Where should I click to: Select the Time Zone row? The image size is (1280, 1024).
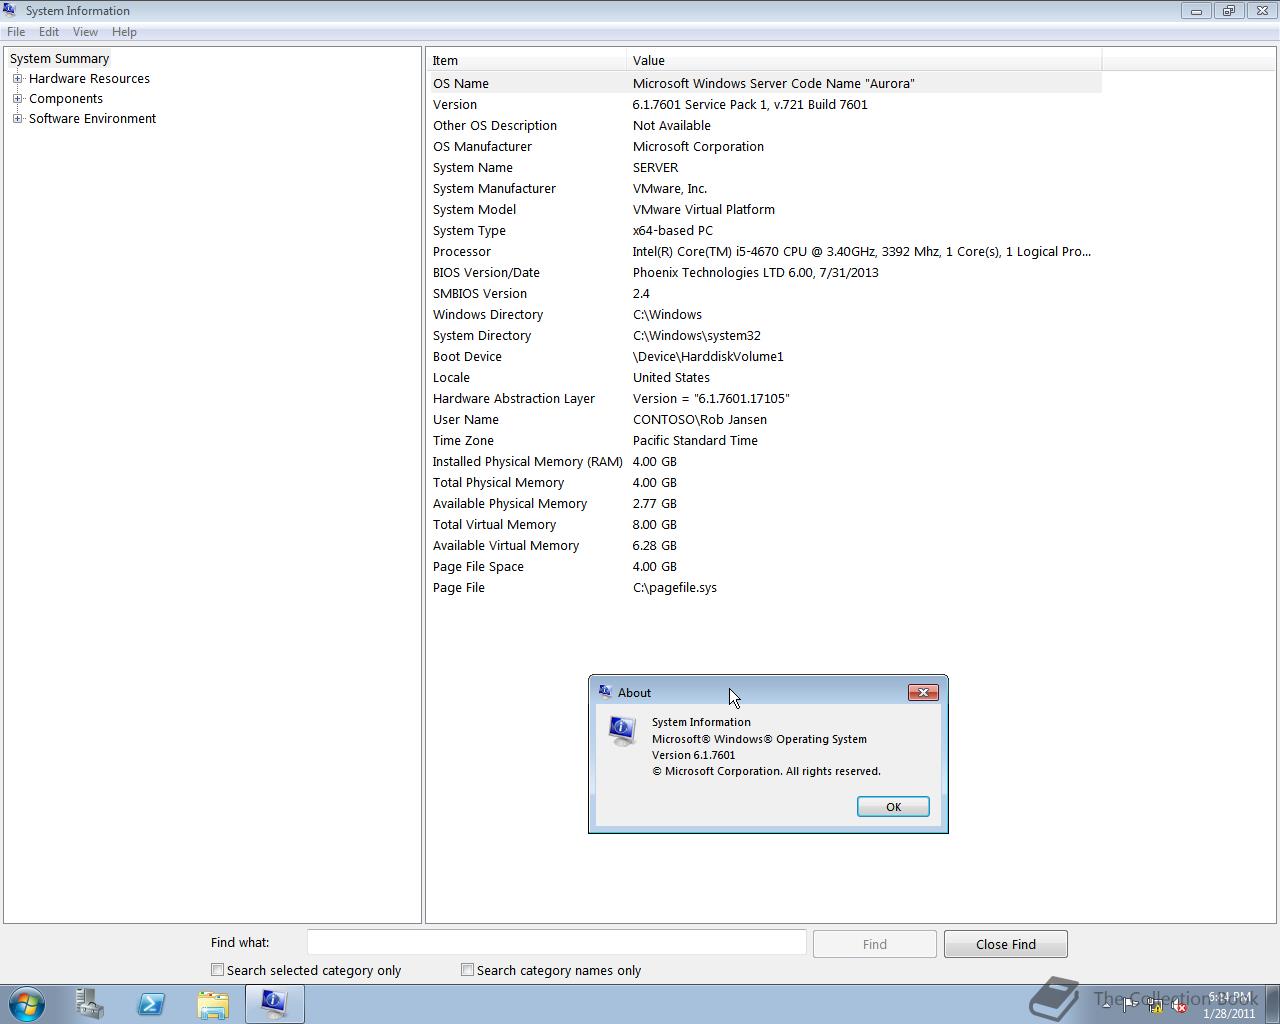[x=765, y=440]
